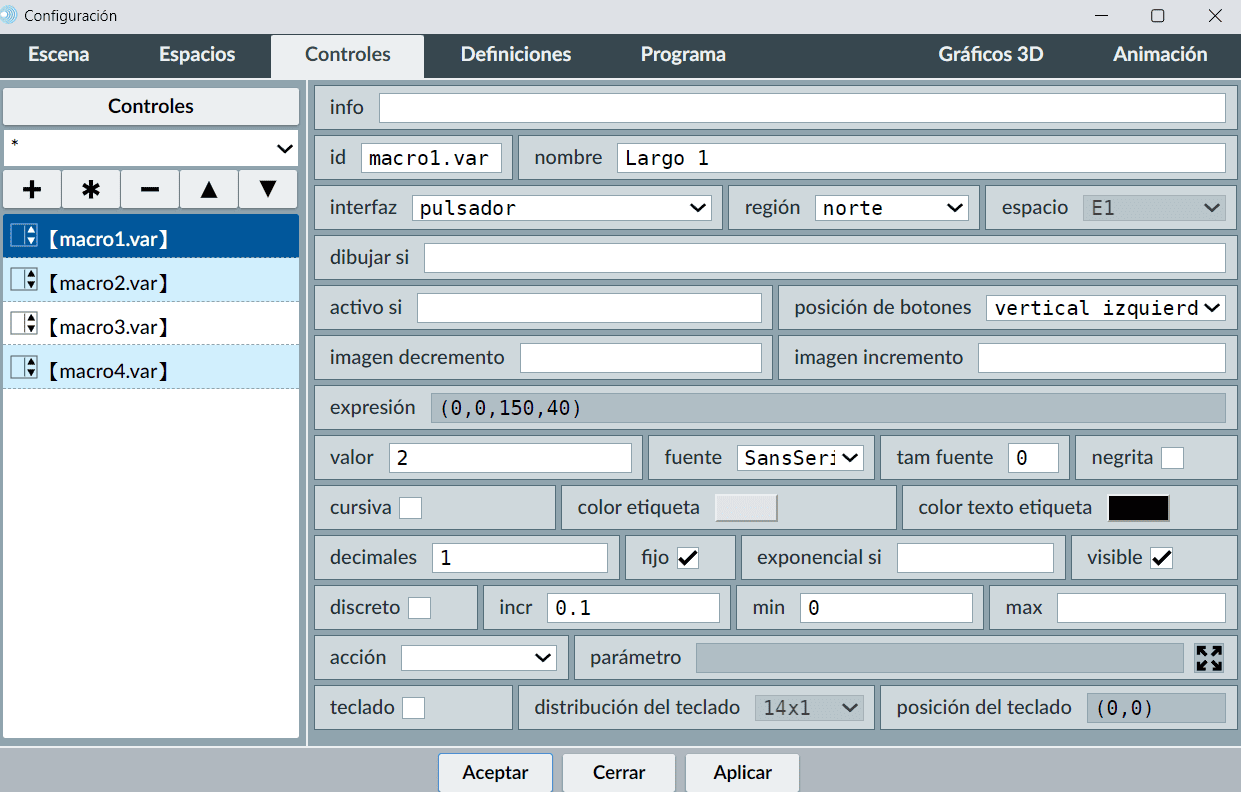This screenshot has width=1241, height=792.
Task: Open the región norte dropdown
Action: (891, 208)
